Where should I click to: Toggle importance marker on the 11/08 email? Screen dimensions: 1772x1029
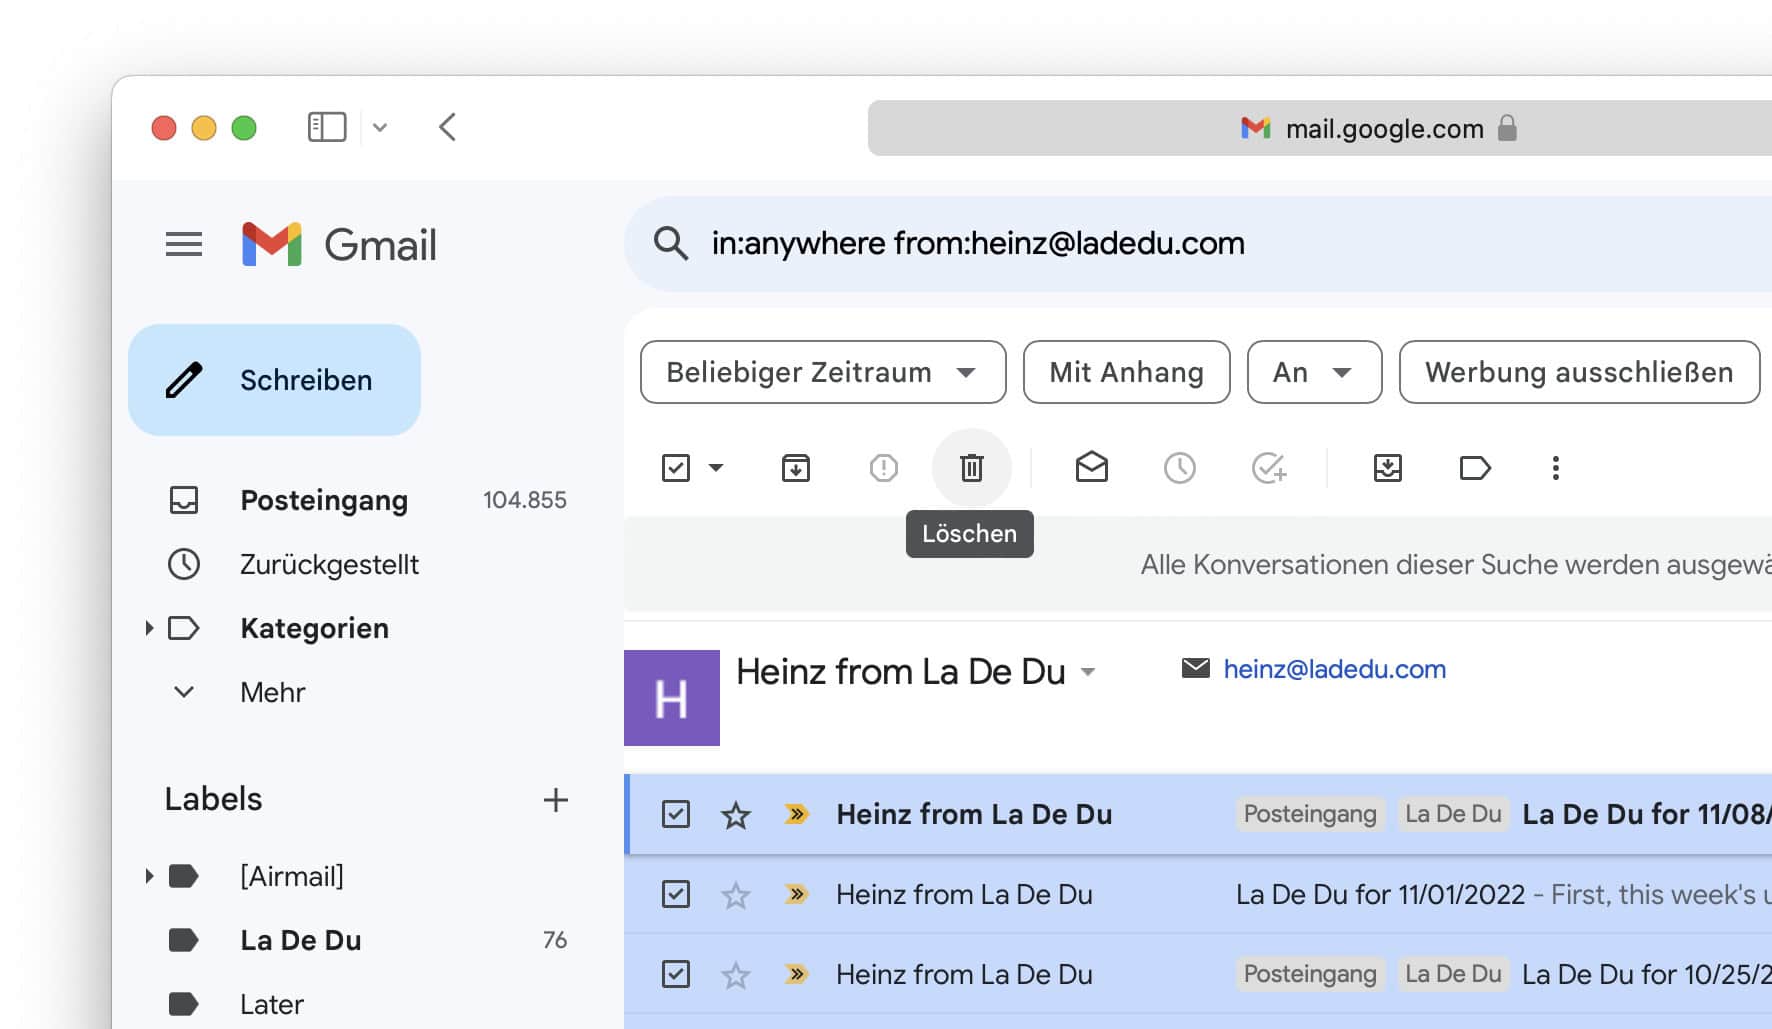click(x=796, y=814)
